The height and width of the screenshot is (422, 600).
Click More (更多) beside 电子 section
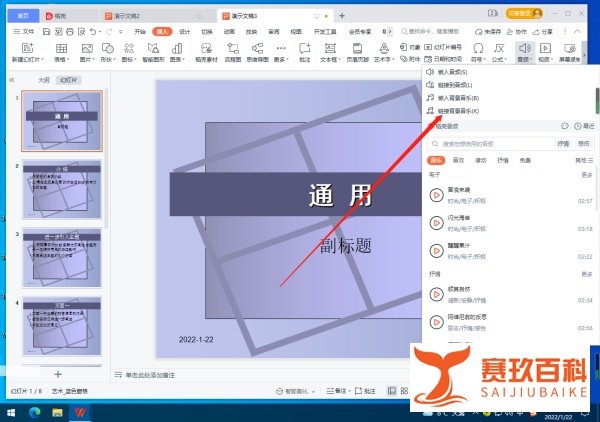(x=587, y=175)
